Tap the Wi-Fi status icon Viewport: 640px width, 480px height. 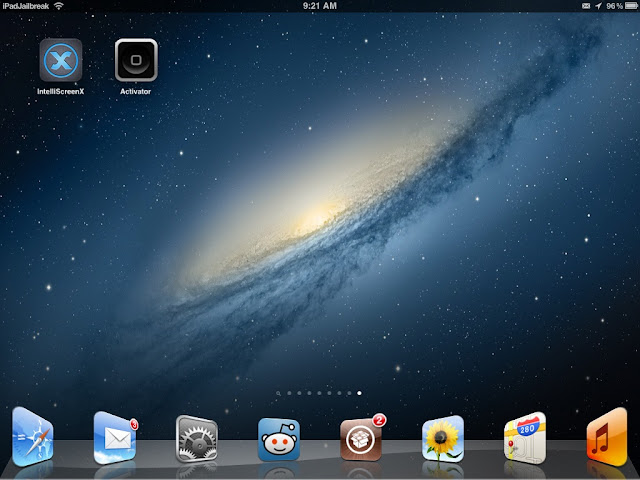59,6
